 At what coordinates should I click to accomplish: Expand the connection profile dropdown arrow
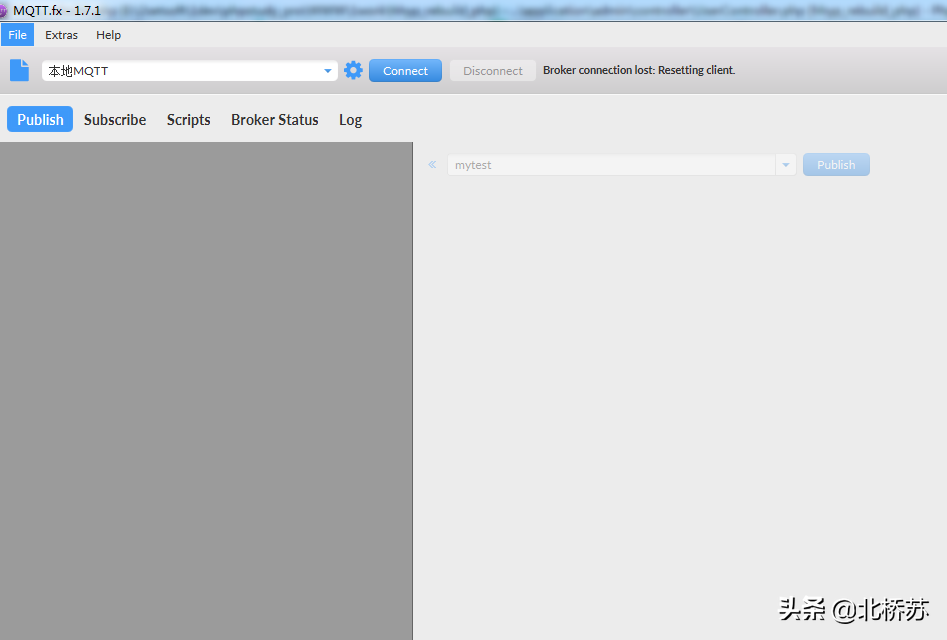click(x=327, y=71)
